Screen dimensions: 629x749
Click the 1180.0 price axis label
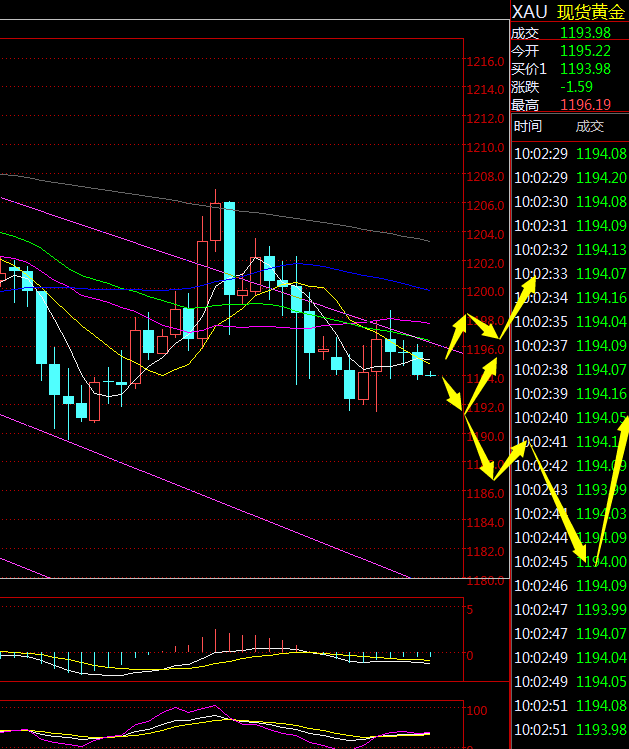[485, 581]
